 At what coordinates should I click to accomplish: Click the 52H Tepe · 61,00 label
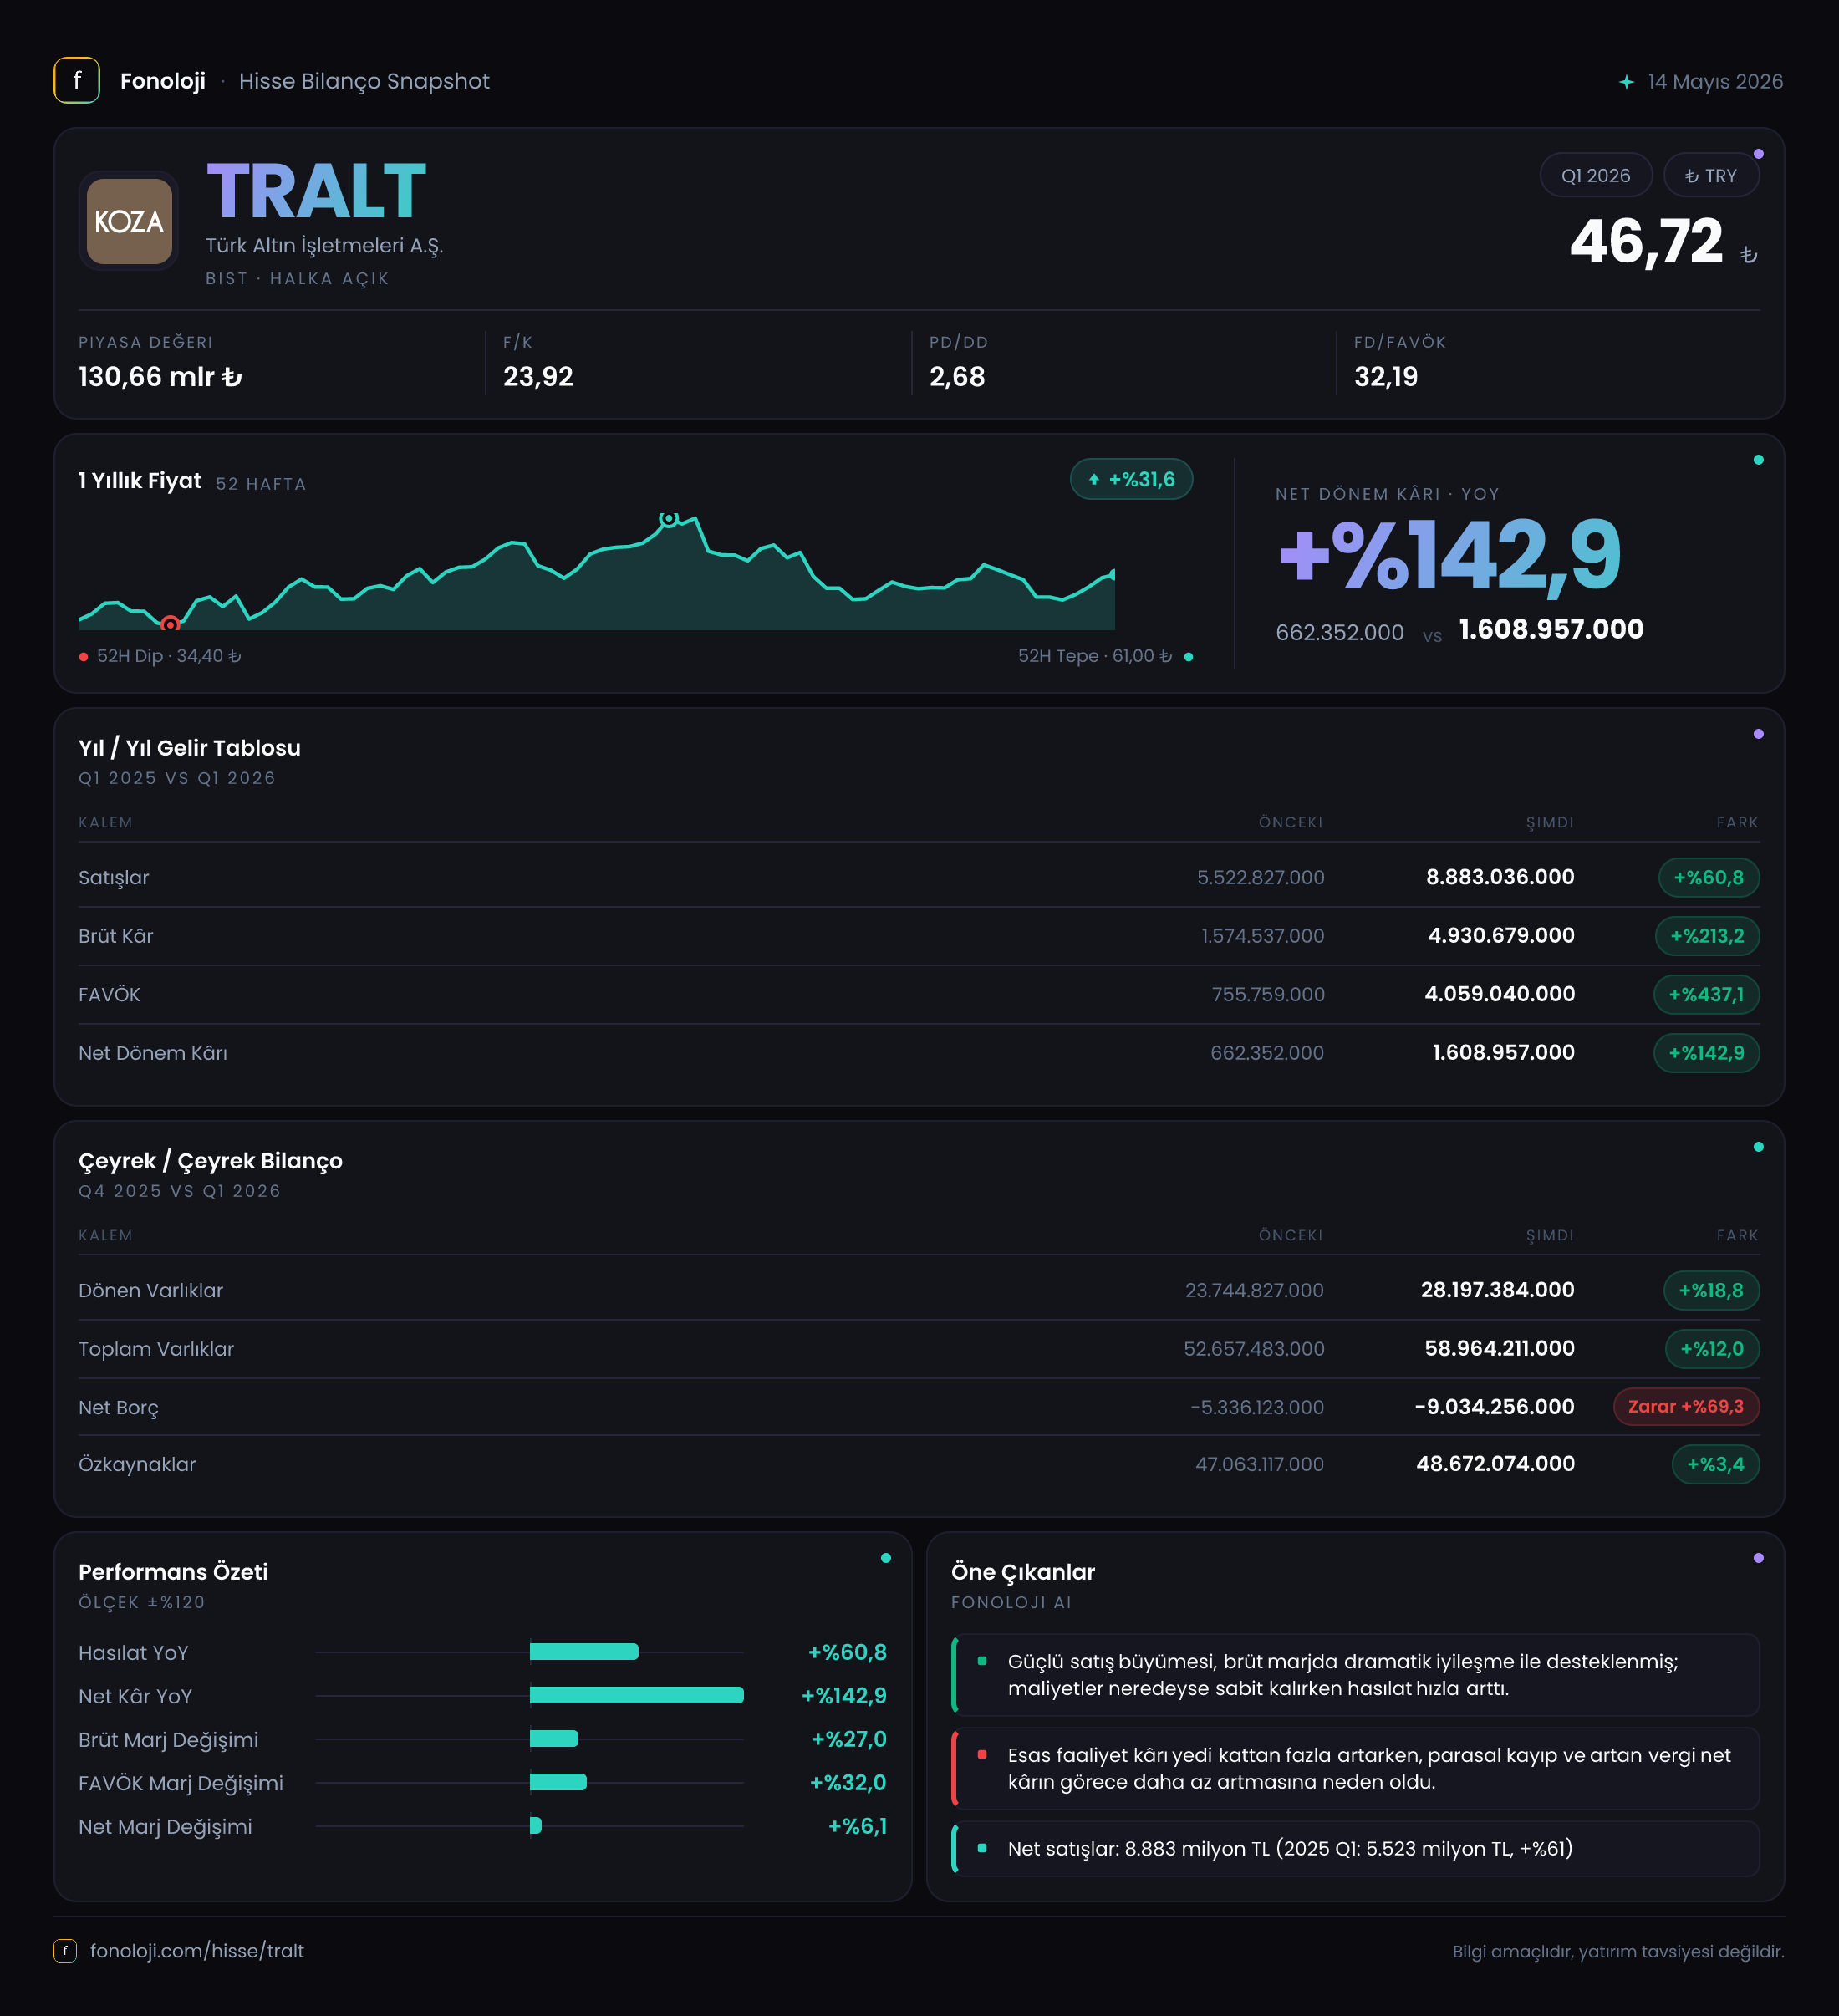point(1095,656)
